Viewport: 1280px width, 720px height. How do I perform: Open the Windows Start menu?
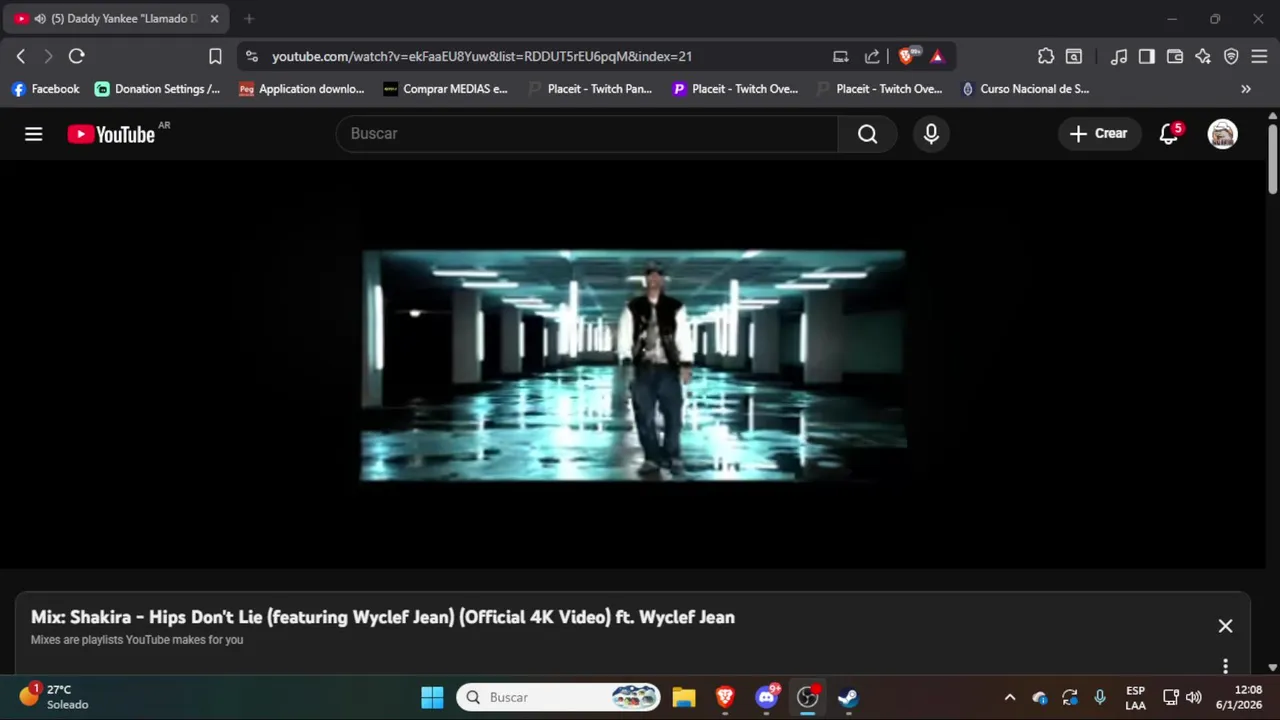[x=432, y=697]
